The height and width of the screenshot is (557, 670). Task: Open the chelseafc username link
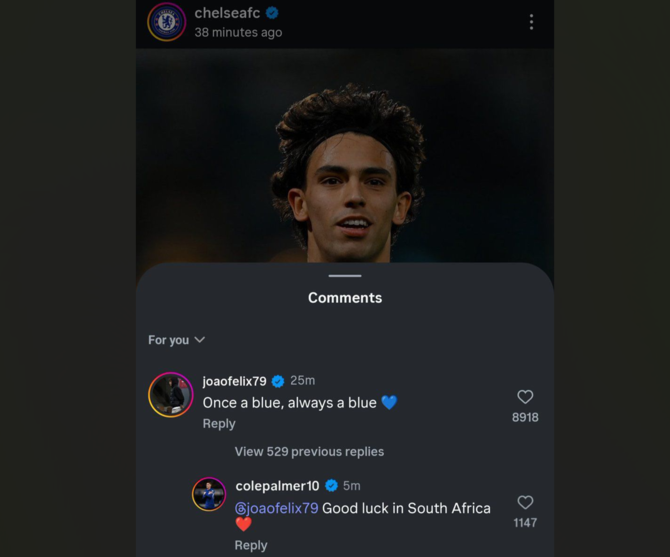(x=227, y=13)
